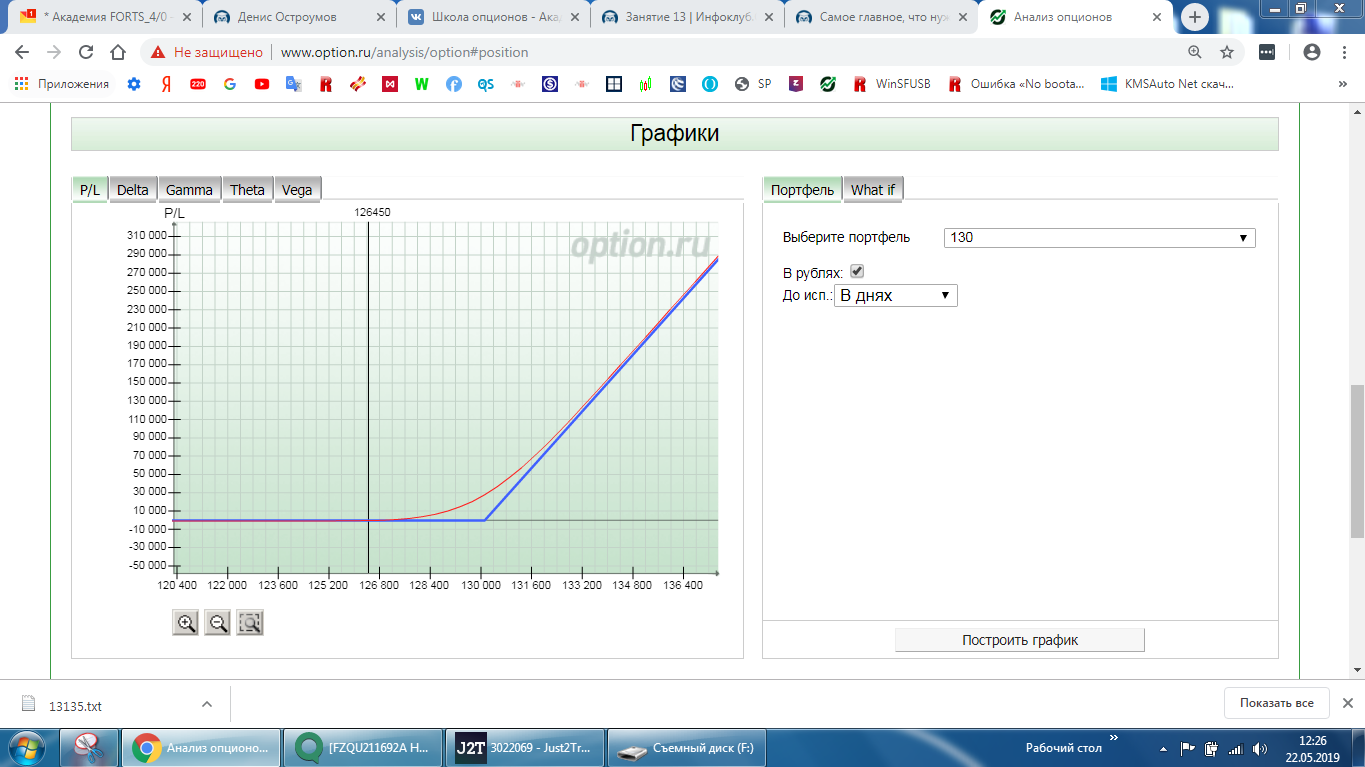The image size is (1365, 767).
Task: Switch to the What if tab
Action: 873,189
